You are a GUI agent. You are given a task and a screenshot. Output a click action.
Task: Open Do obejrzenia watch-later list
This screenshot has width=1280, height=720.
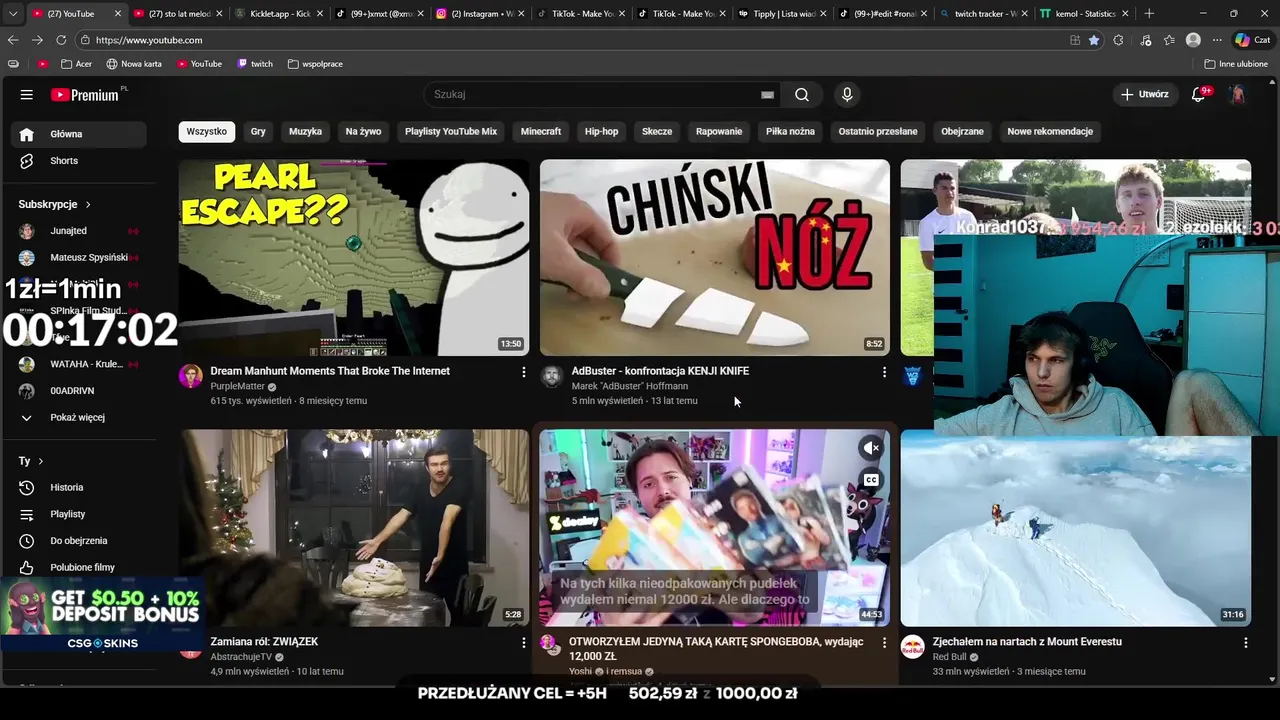pyautogui.click(x=79, y=541)
